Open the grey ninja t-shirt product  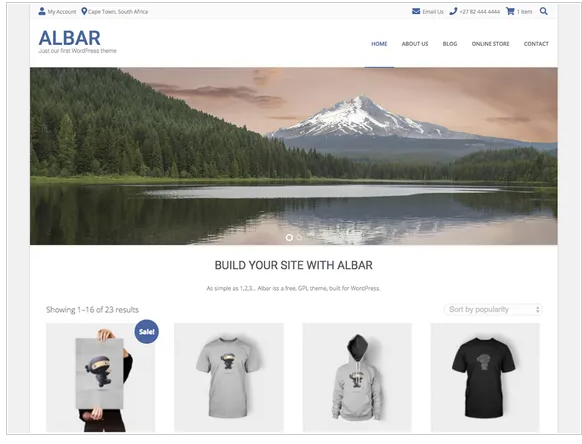[x=229, y=378]
